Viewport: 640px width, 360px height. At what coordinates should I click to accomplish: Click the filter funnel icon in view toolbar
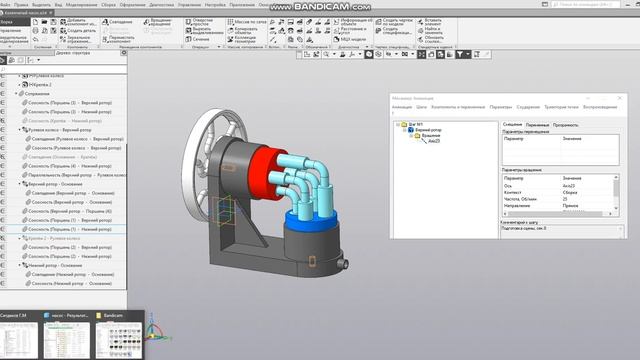pos(460,54)
